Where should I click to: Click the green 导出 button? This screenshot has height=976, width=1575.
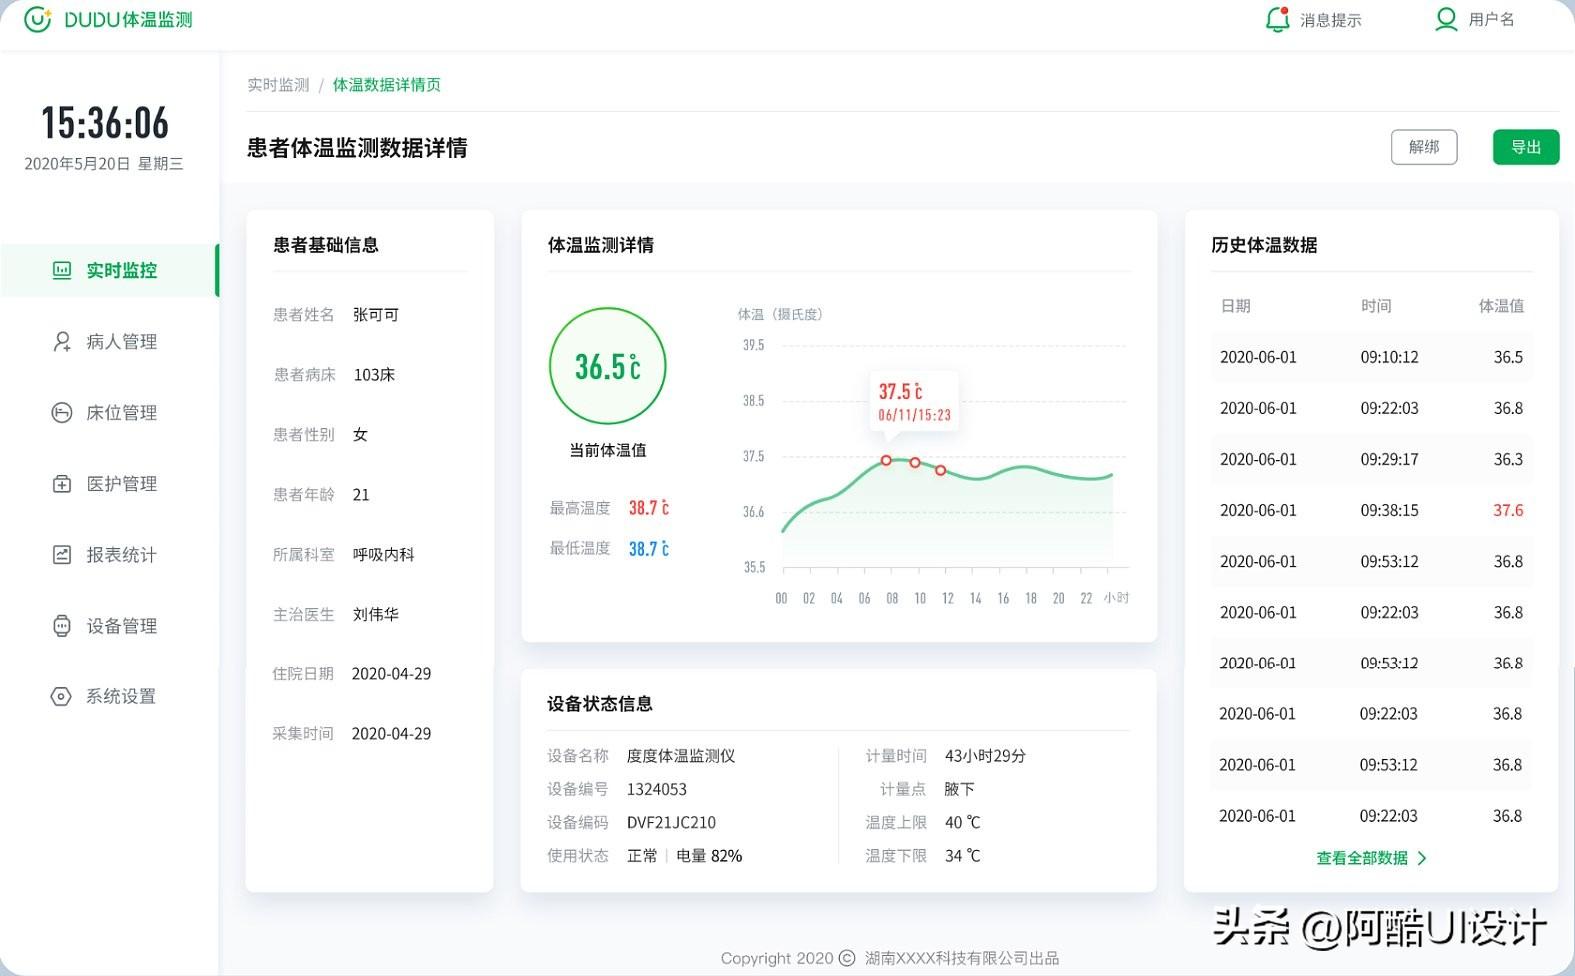tap(1526, 147)
